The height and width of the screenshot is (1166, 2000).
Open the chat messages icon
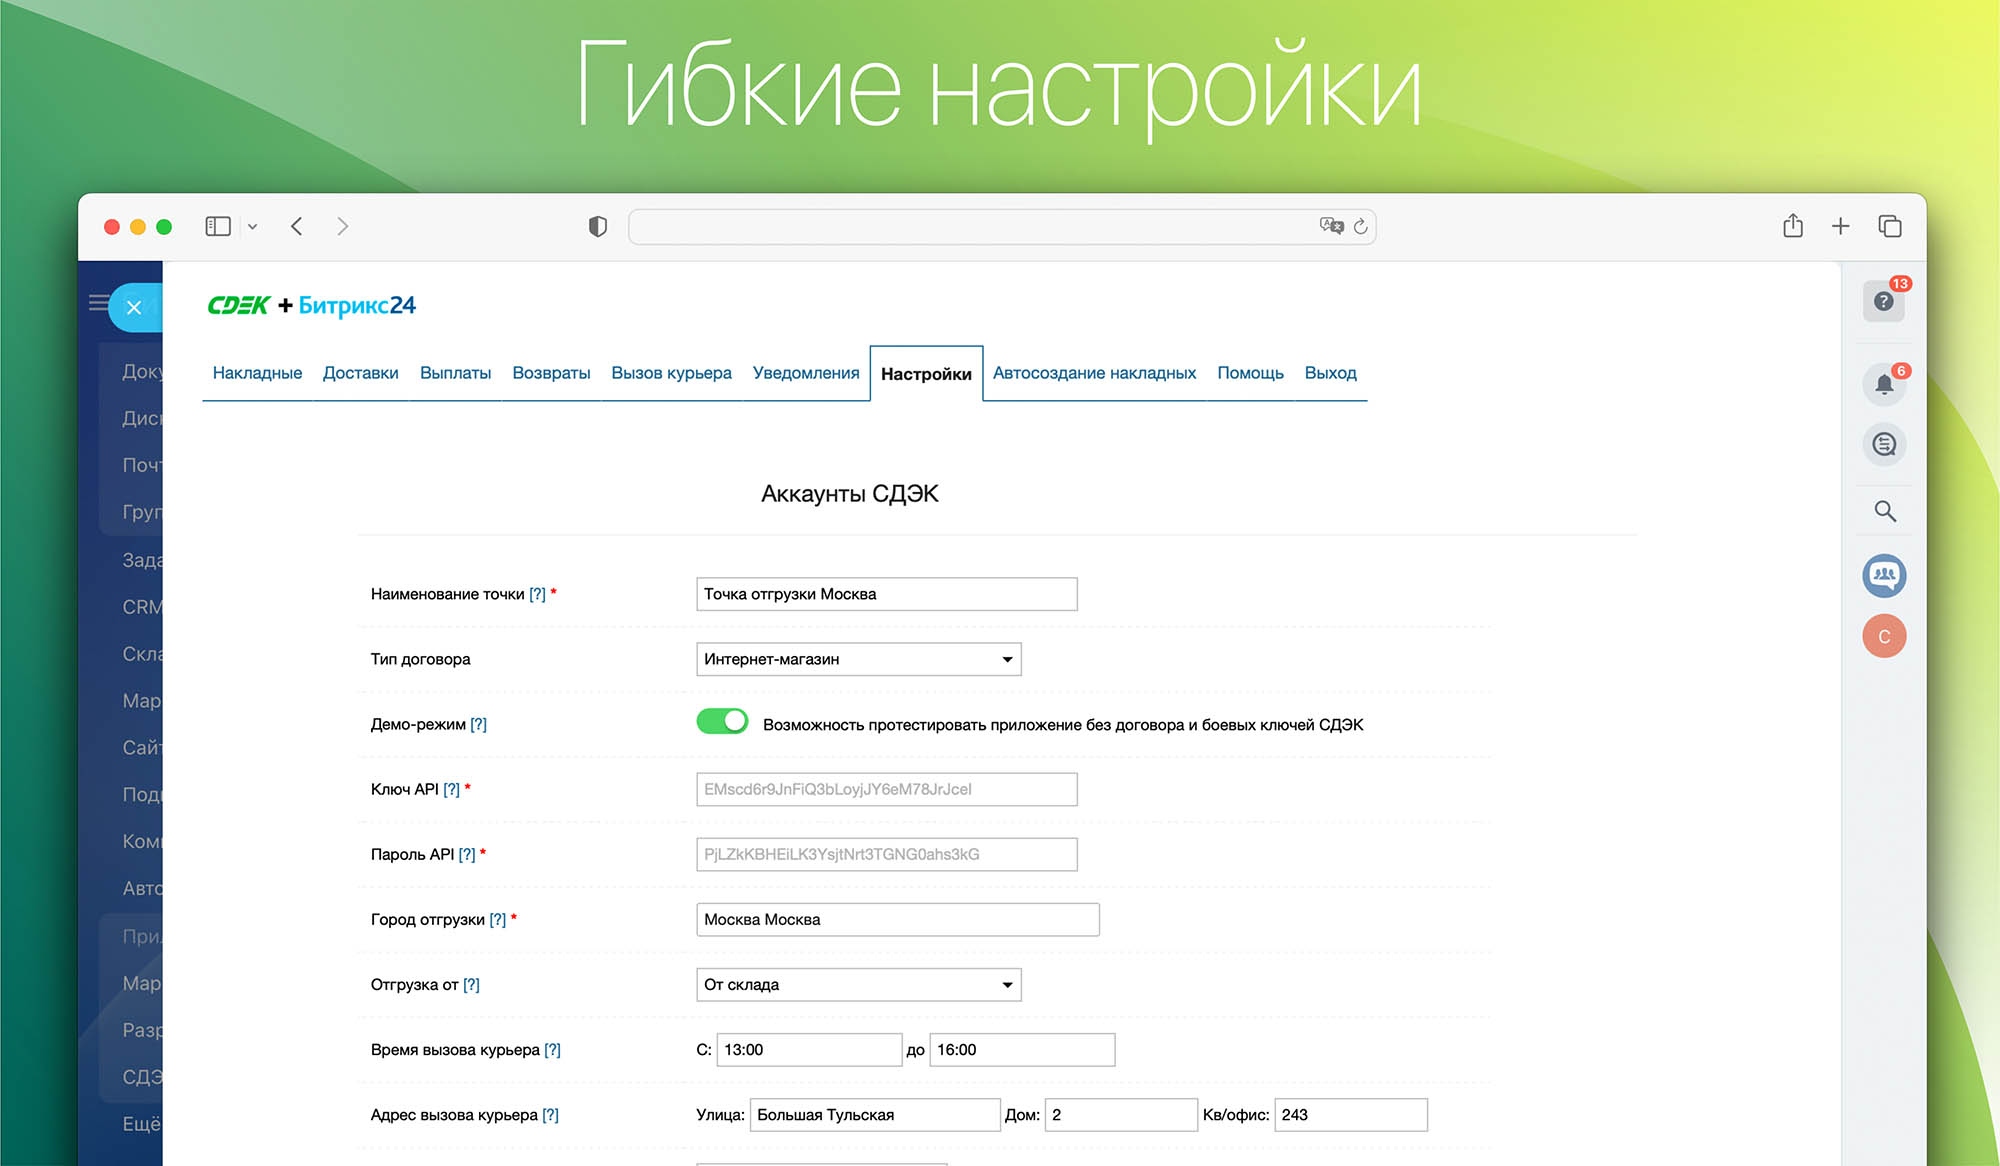click(x=1884, y=444)
